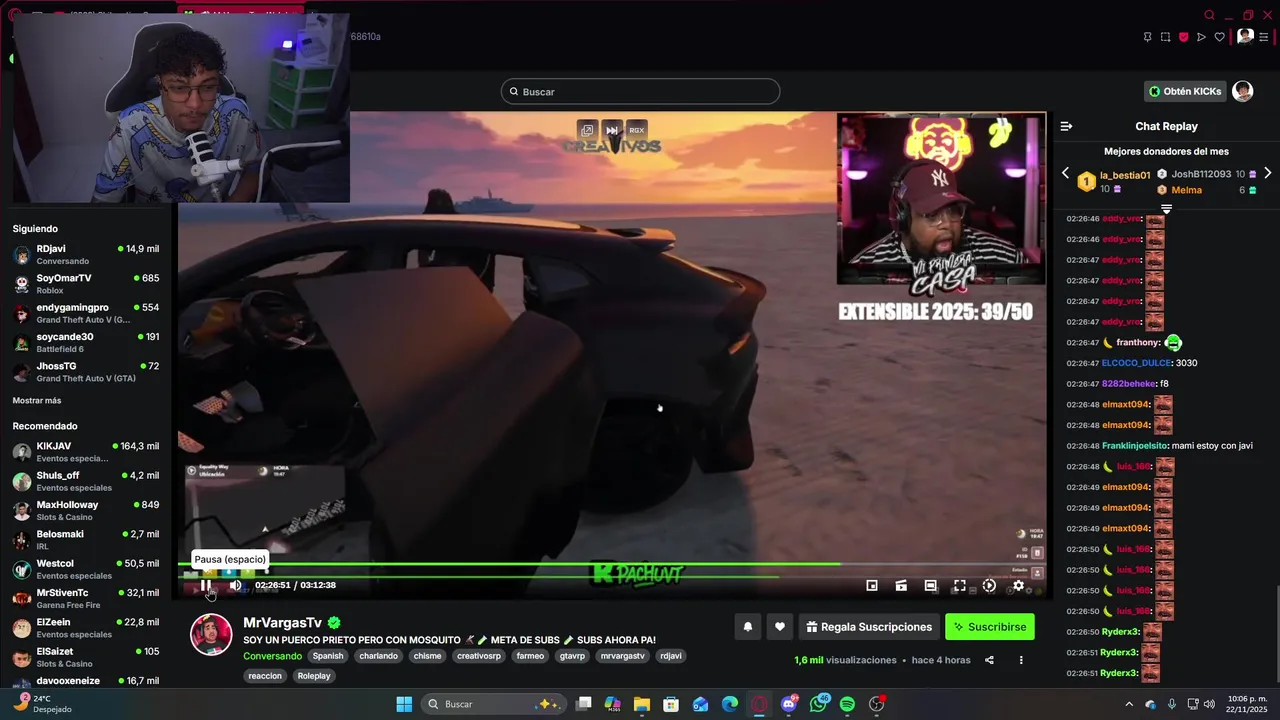Open Microsoft Store from taskbar
This screenshot has height=720, width=1280.
(x=671, y=704)
